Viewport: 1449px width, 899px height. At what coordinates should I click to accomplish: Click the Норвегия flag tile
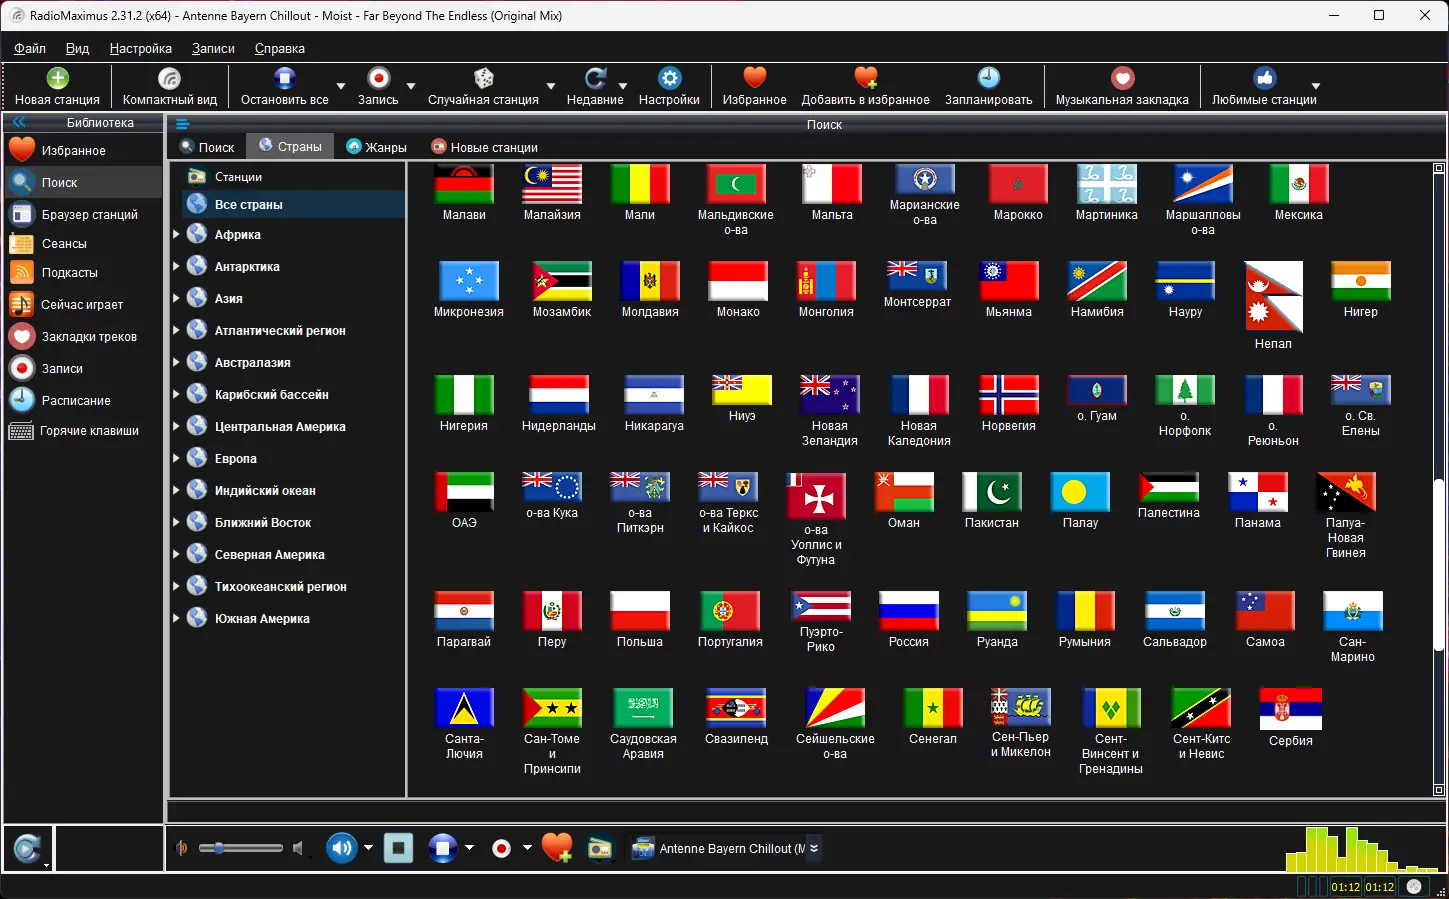(x=1008, y=404)
